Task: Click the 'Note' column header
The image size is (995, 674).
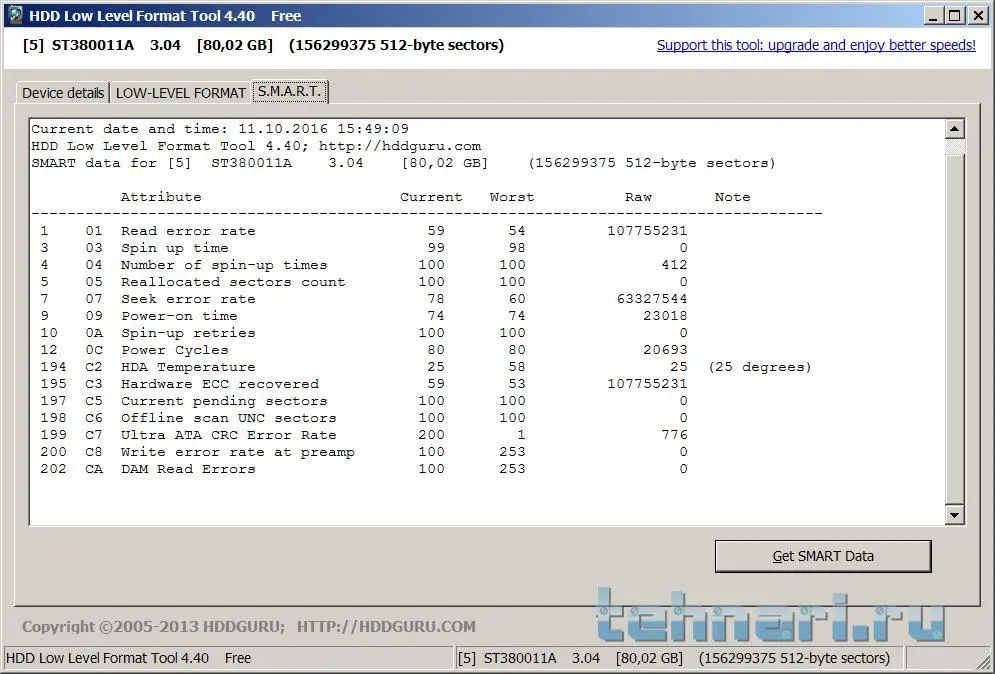Action: tap(732, 197)
